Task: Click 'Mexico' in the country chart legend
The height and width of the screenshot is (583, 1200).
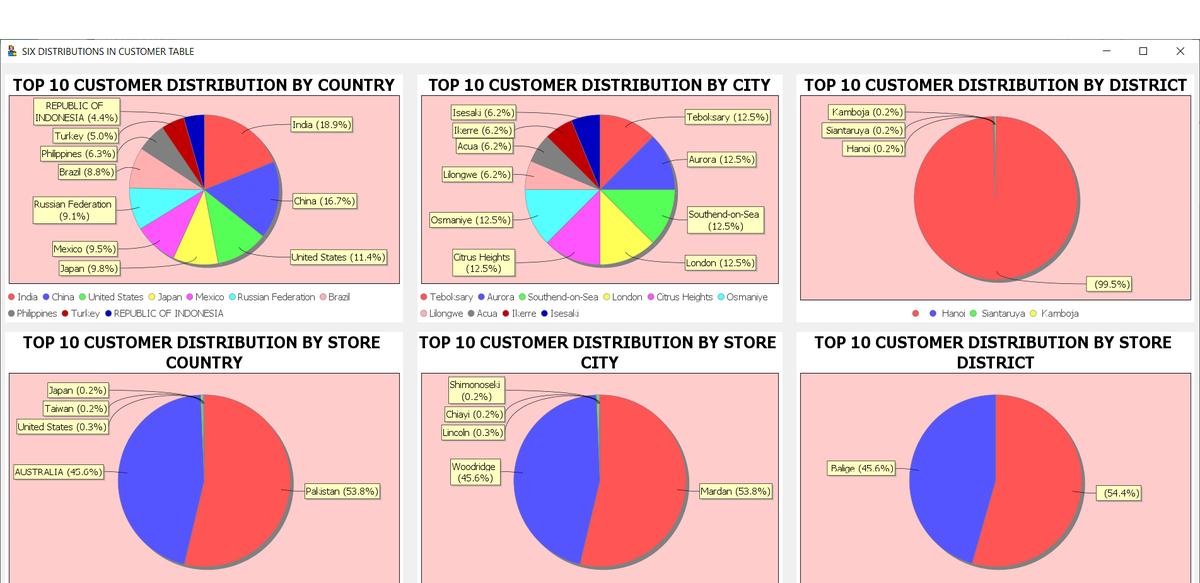Action: click(x=209, y=297)
